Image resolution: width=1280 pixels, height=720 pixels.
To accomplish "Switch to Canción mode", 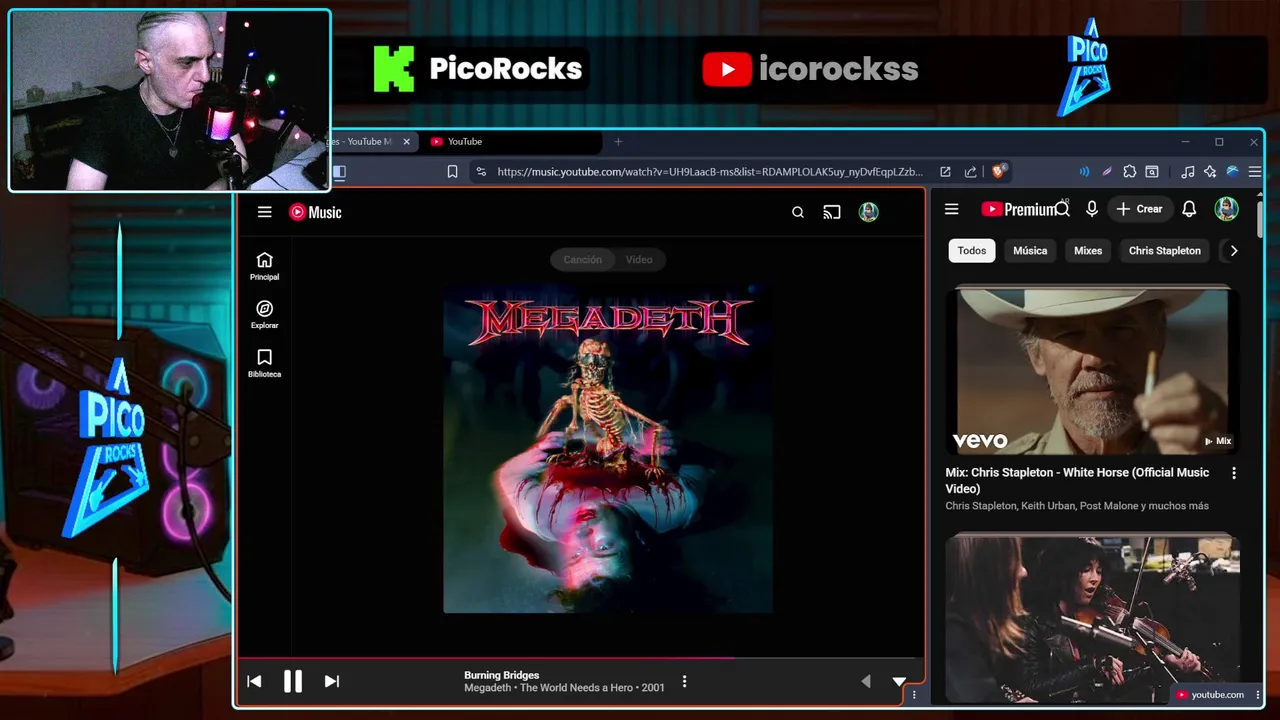I will coord(582,260).
